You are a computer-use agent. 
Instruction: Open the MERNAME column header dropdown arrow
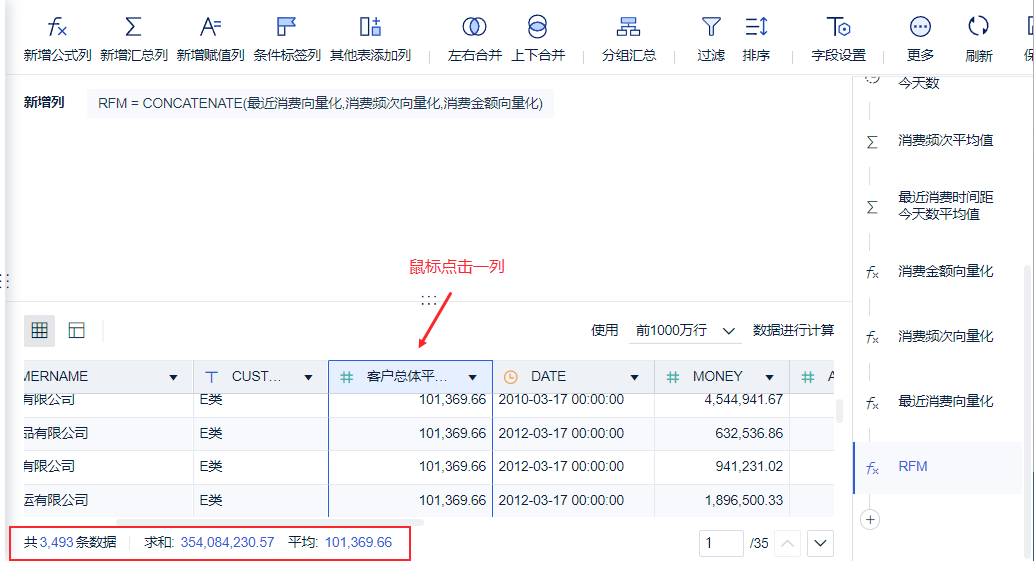(x=173, y=377)
